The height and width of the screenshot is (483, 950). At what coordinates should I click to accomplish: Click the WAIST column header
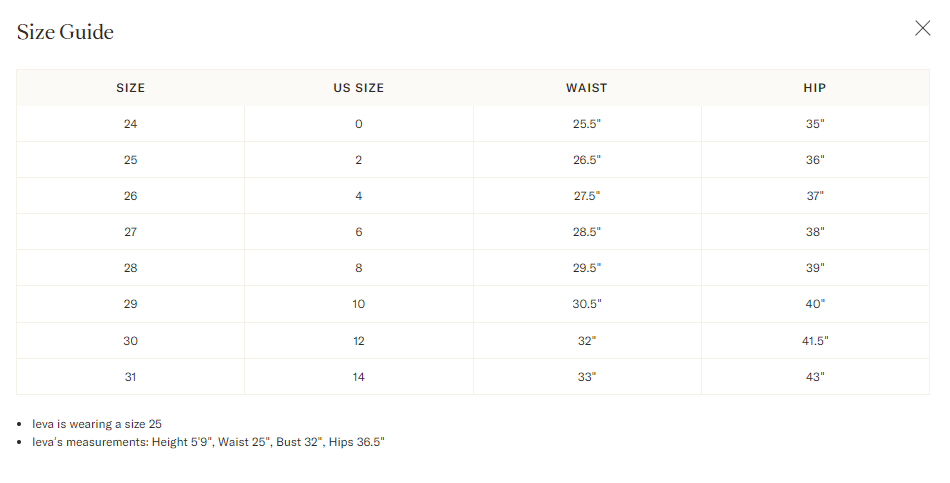[586, 88]
